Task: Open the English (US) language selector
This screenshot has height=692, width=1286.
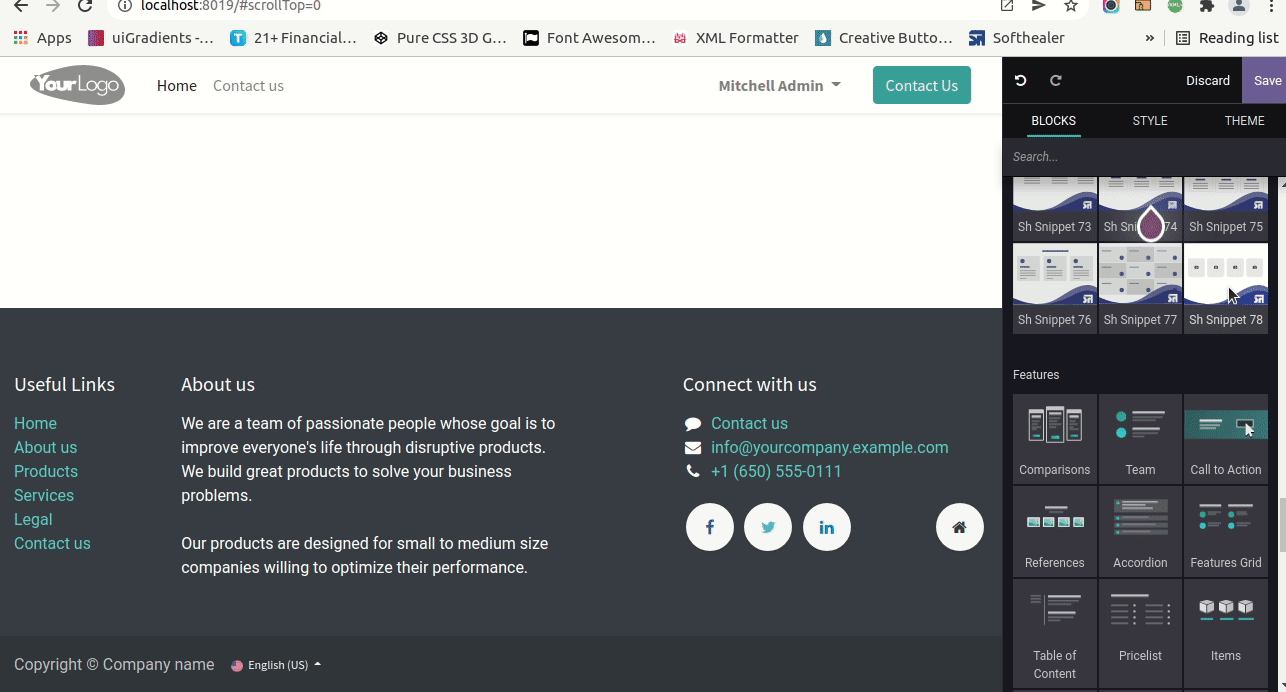Action: pos(276,665)
